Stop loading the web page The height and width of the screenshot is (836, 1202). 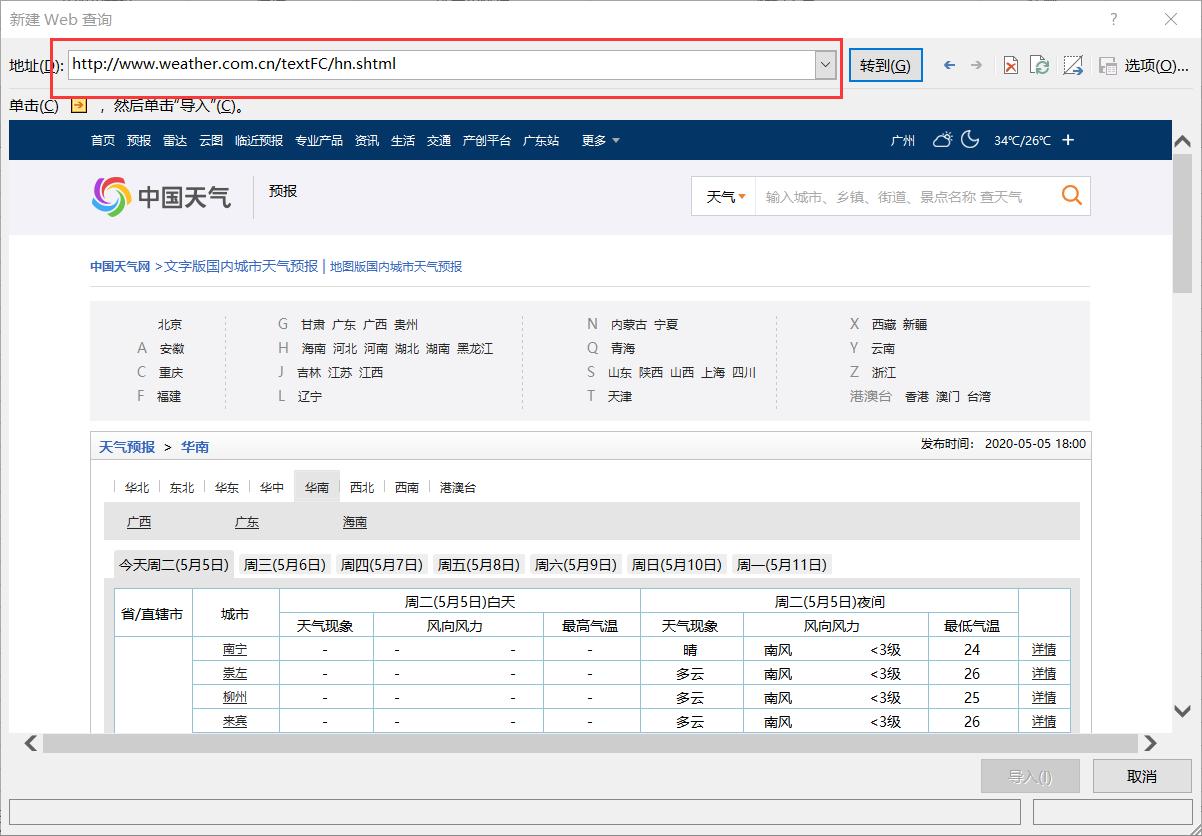(x=1009, y=64)
